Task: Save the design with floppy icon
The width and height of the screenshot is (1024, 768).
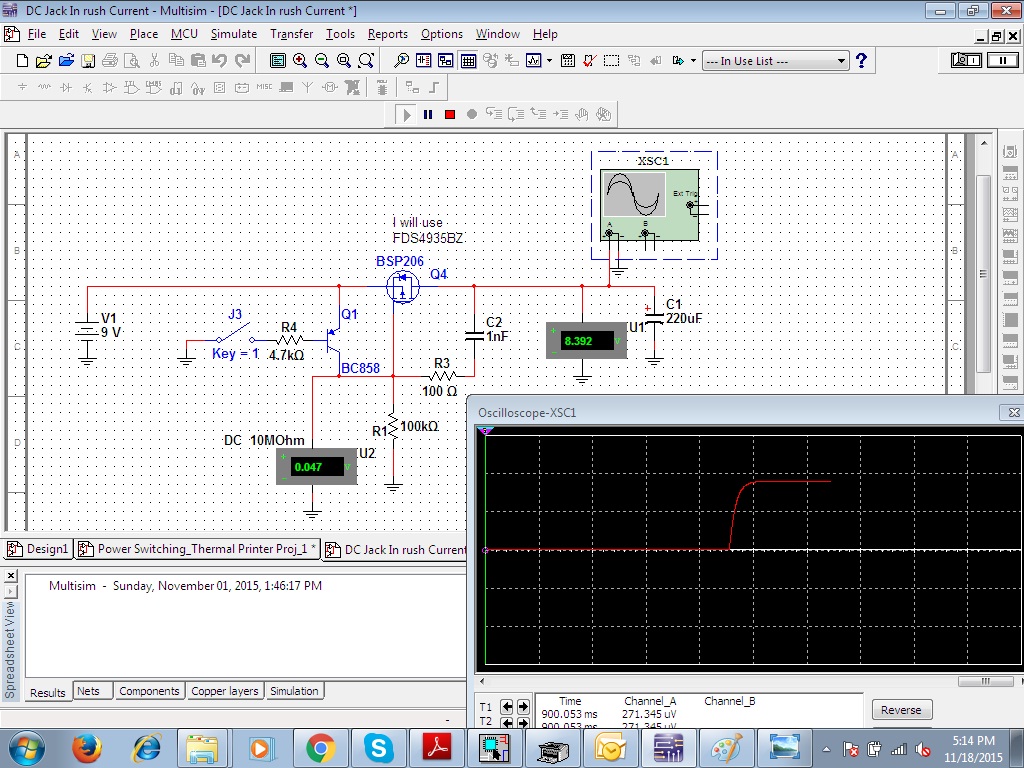Action: [87, 61]
